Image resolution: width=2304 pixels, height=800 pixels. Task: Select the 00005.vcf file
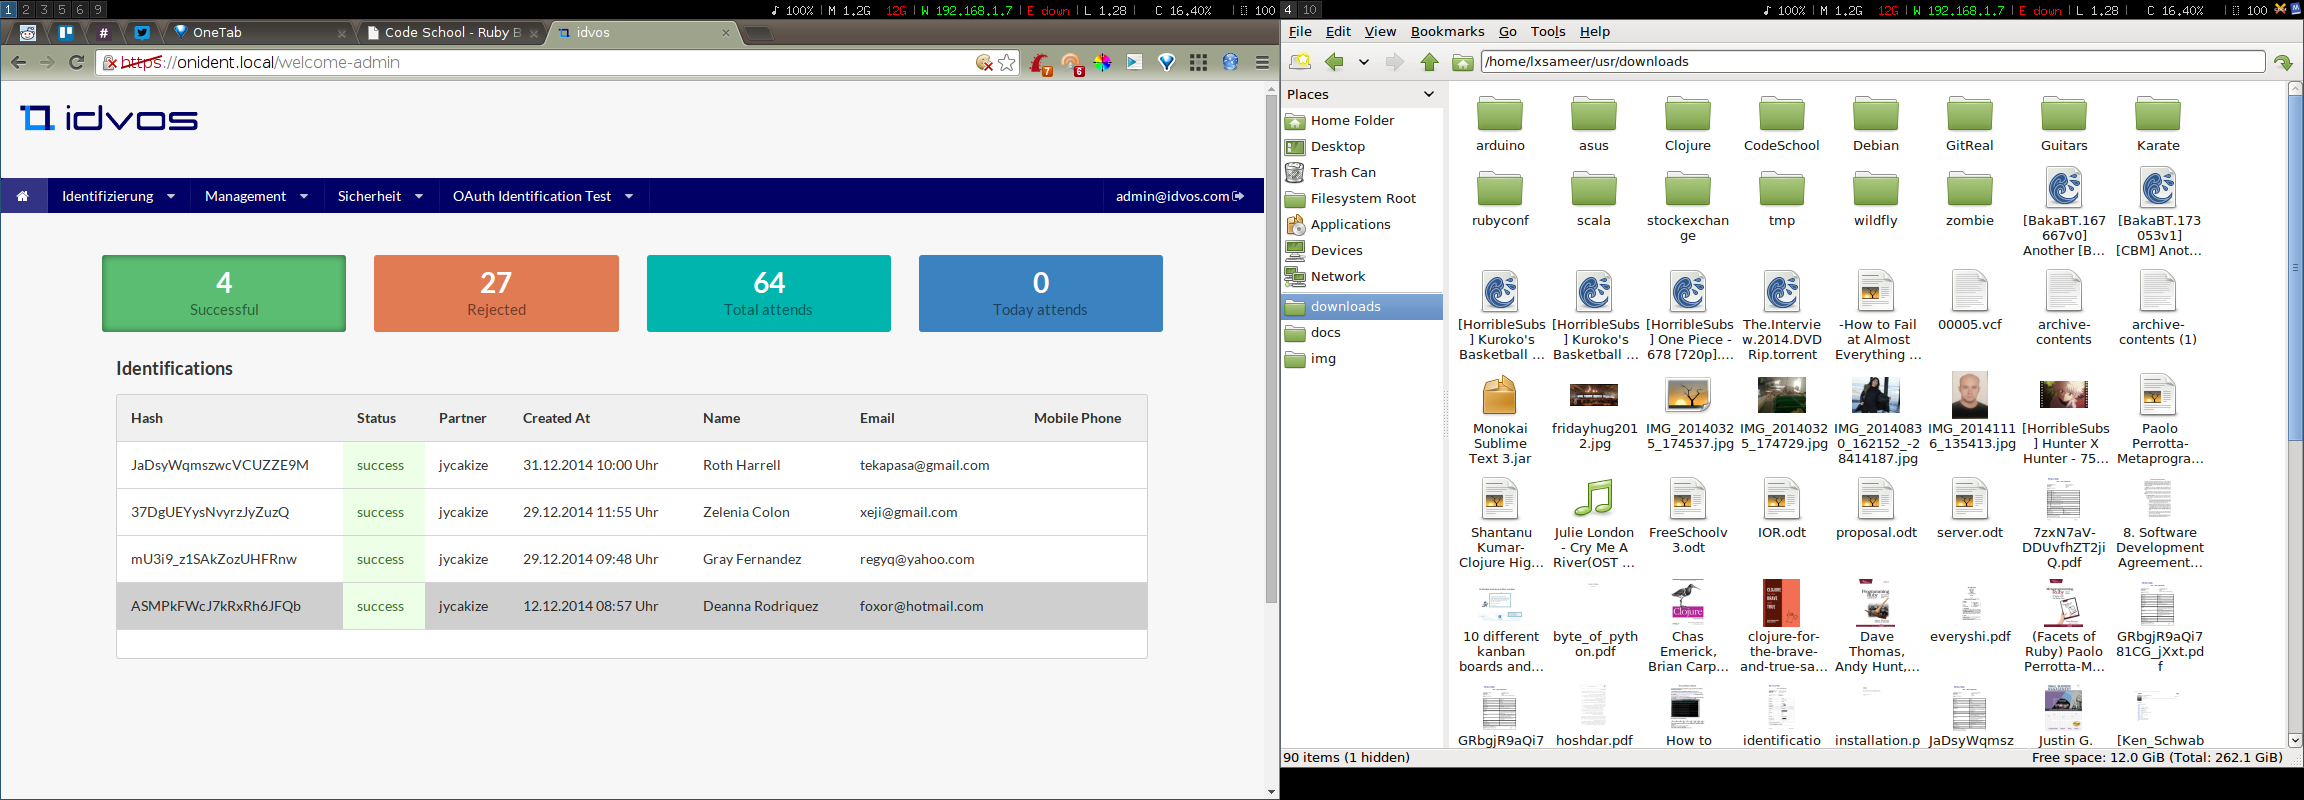[1970, 300]
